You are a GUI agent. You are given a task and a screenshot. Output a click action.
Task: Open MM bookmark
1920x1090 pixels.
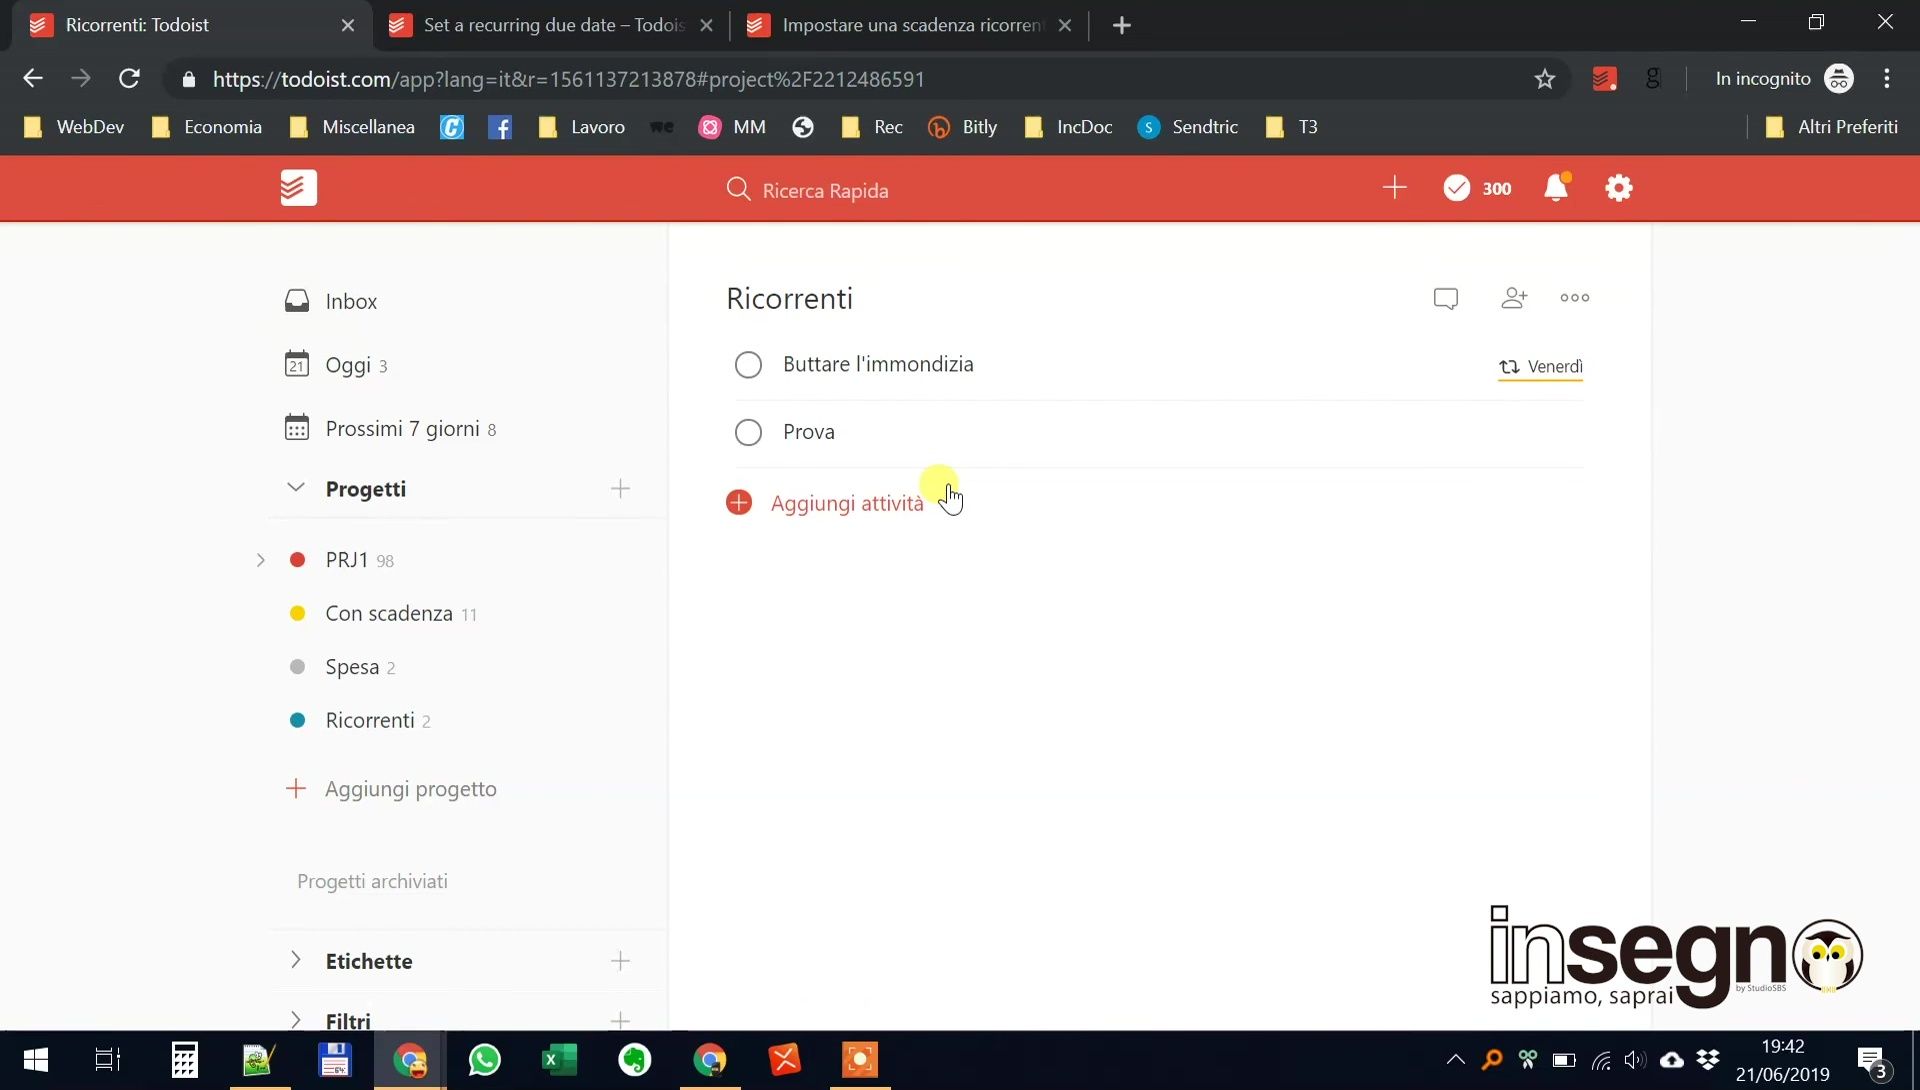(x=733, y=127)
